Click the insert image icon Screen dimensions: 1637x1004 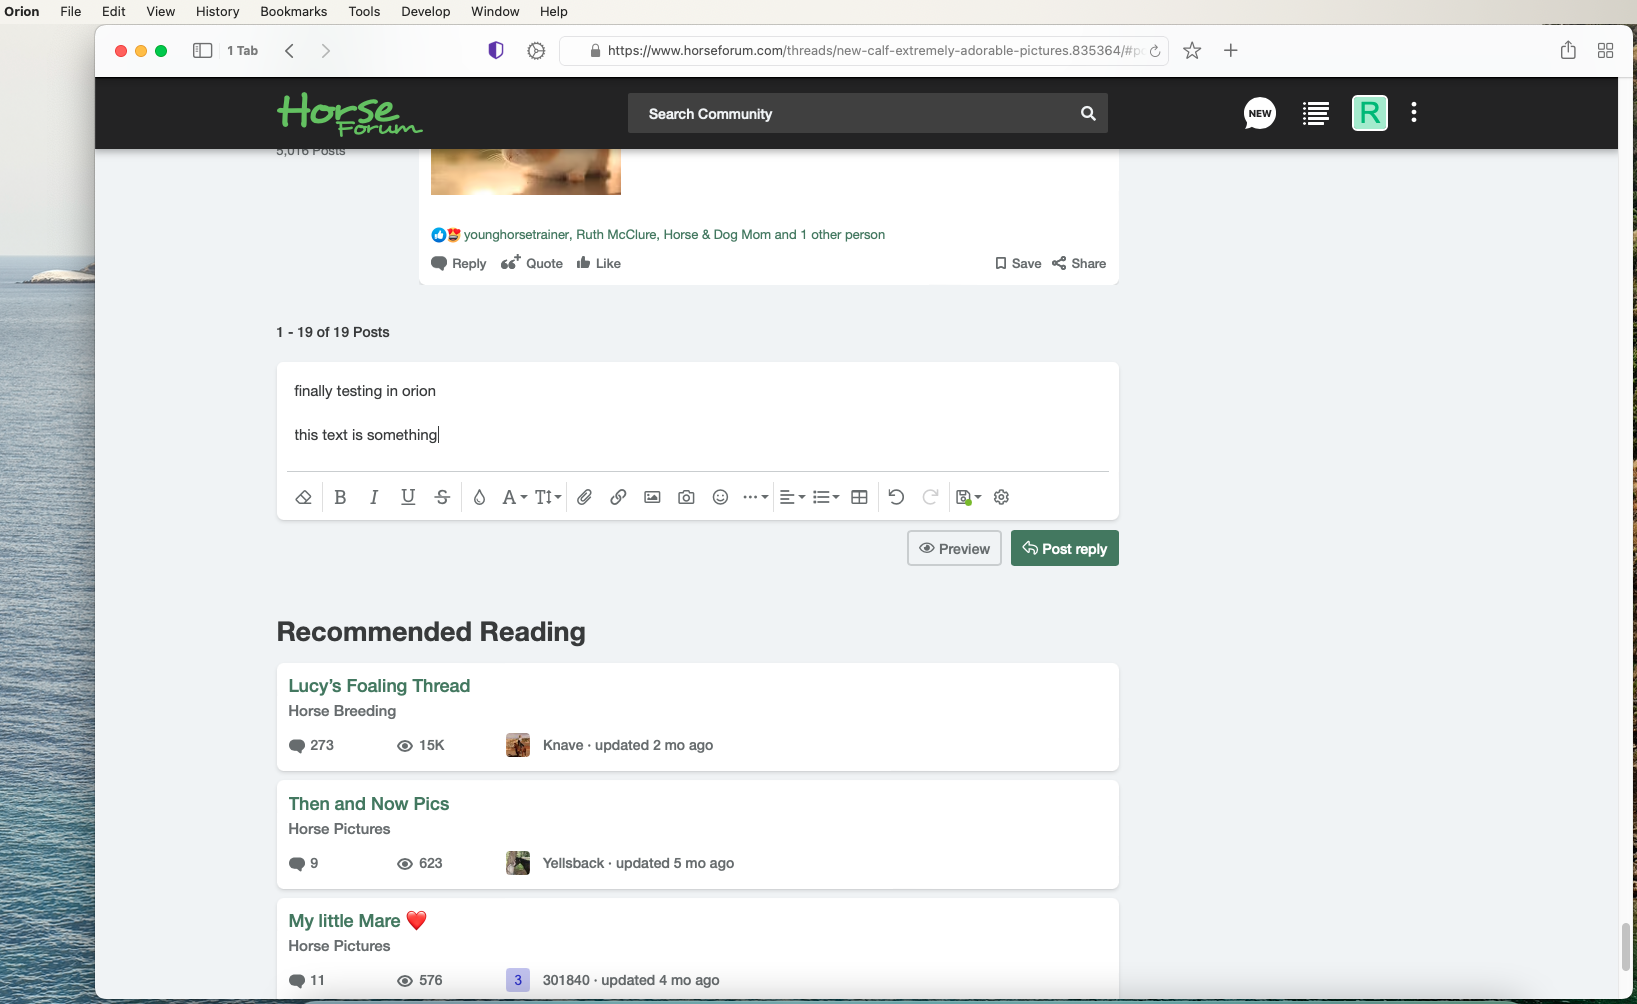tap(652, 497)
